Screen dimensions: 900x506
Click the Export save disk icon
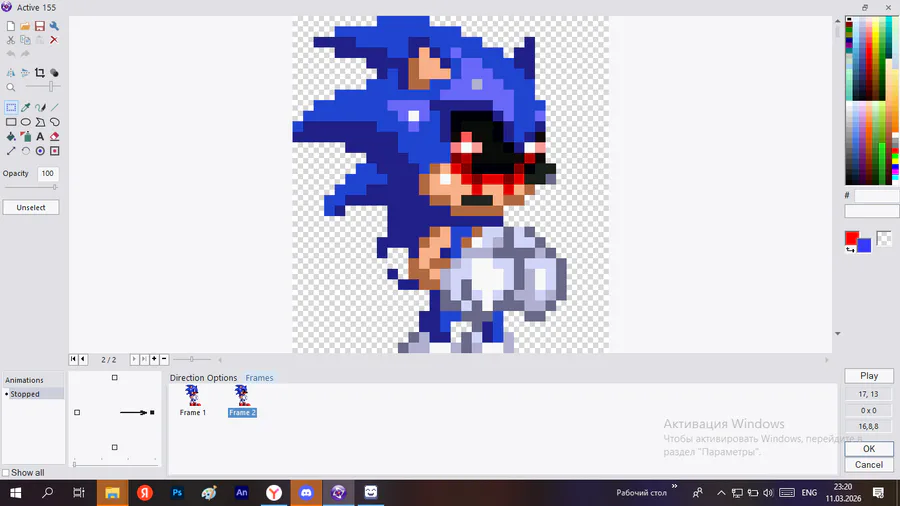[x=40, y=26]
